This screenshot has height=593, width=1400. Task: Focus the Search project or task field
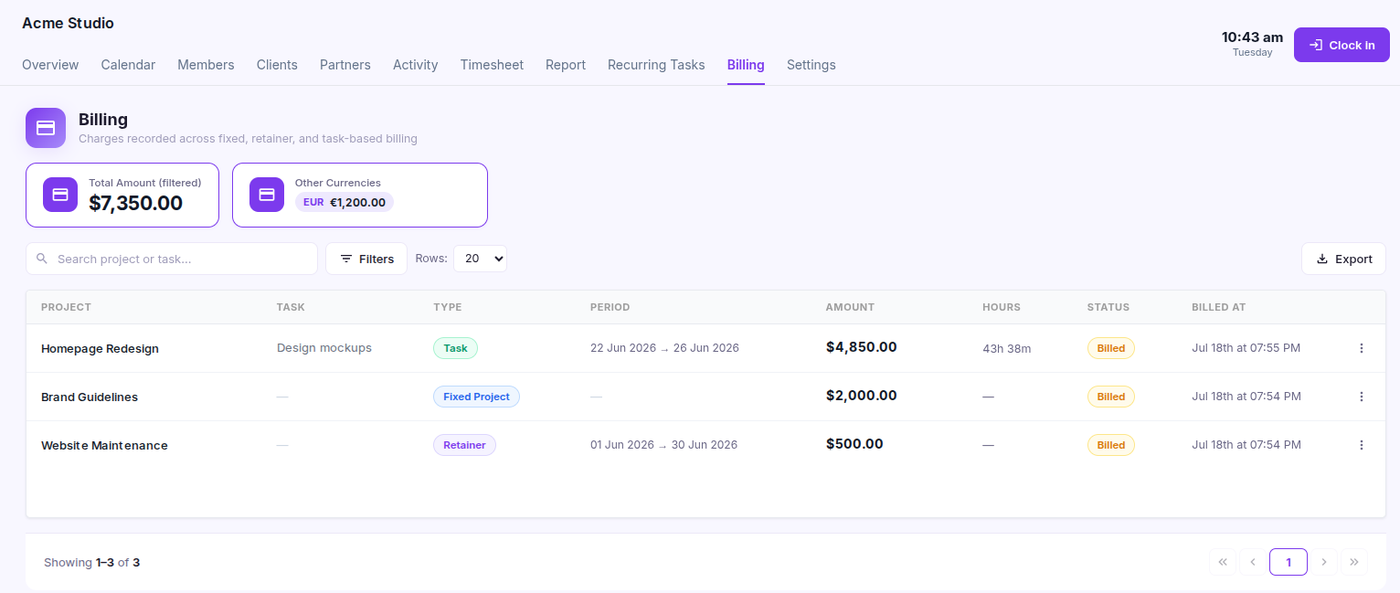pos(172,259)
